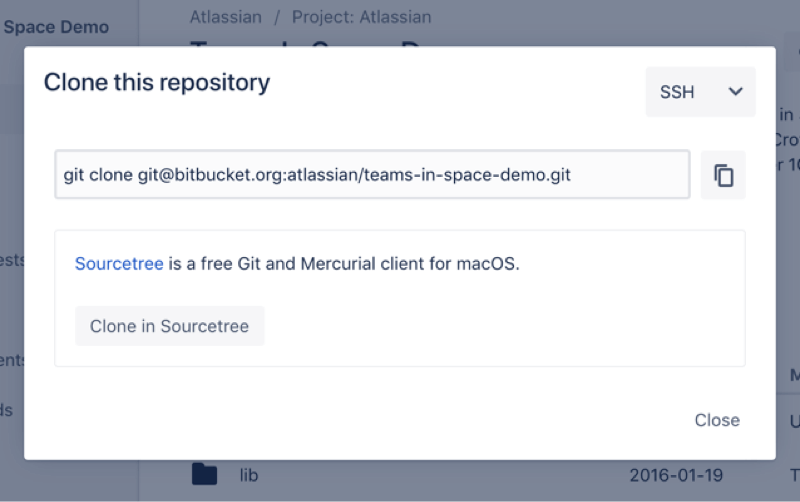Click the 2016-01-19 date entry
The width and height of the screenshot is (800, 502).
pos(676,475)
